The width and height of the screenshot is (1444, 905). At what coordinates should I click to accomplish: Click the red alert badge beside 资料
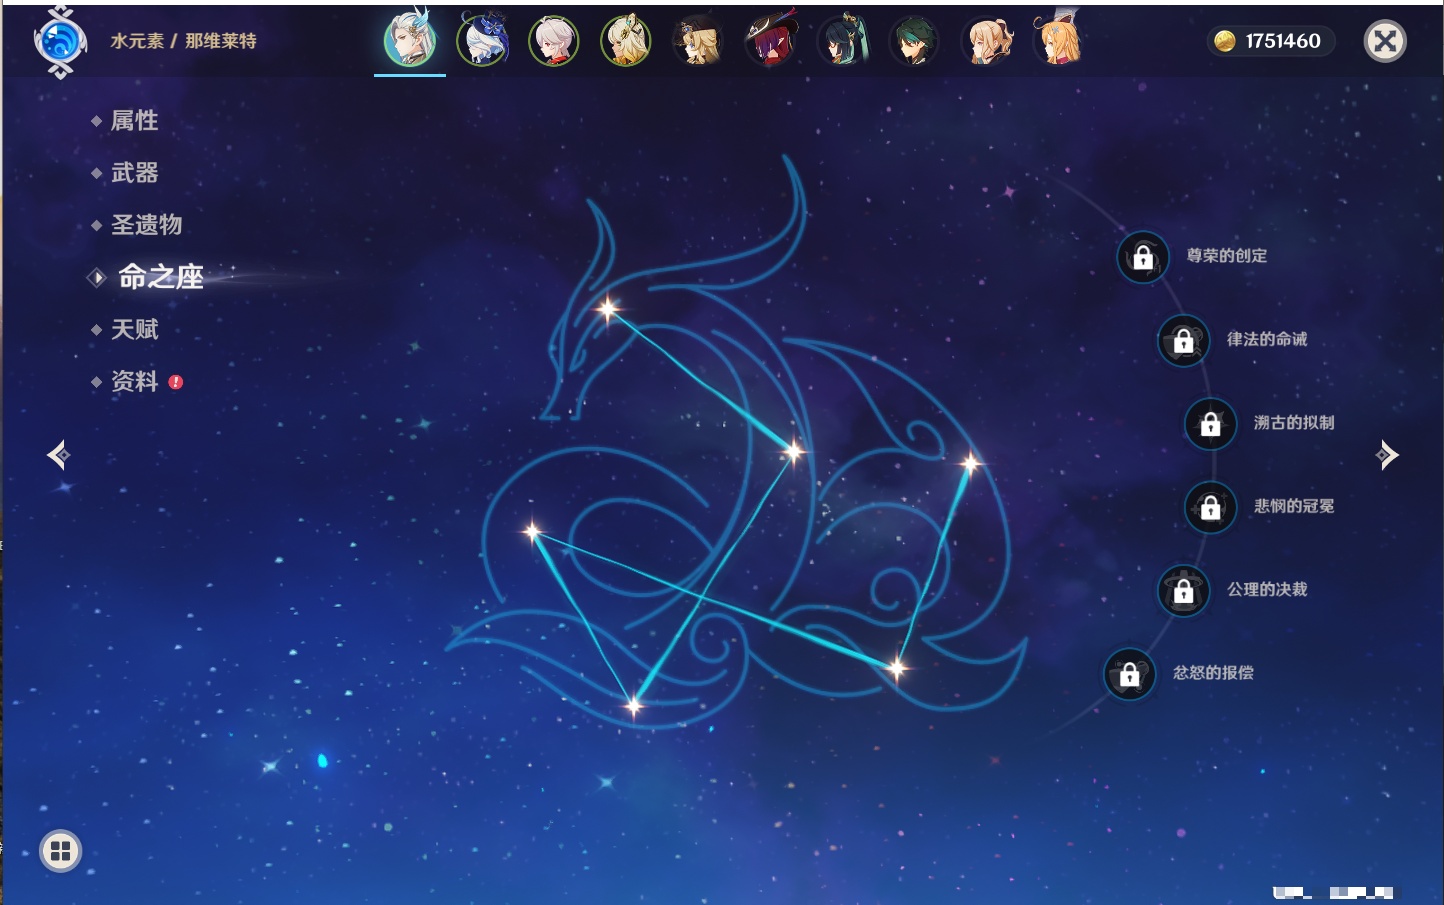(x=176, y=382)
